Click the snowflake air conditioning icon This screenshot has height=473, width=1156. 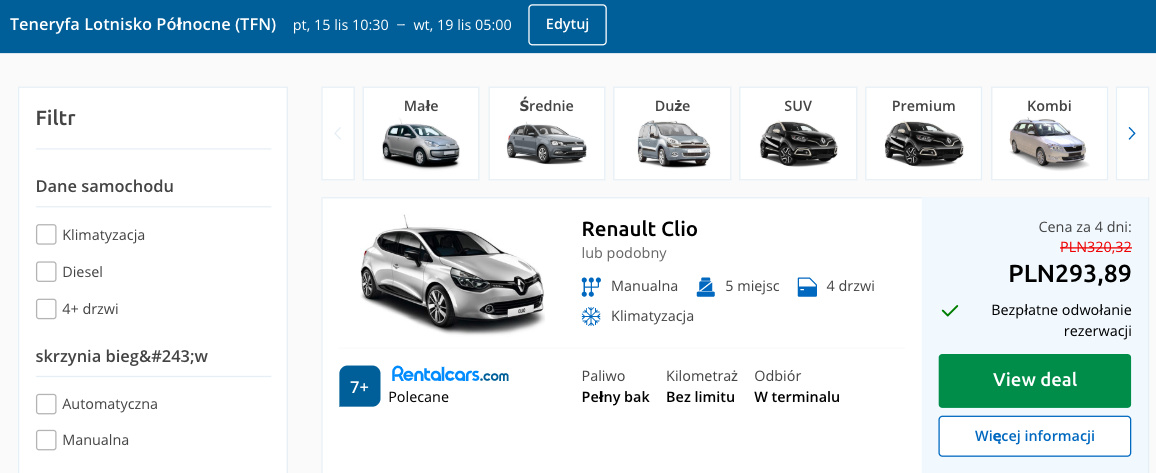point(591,317)
